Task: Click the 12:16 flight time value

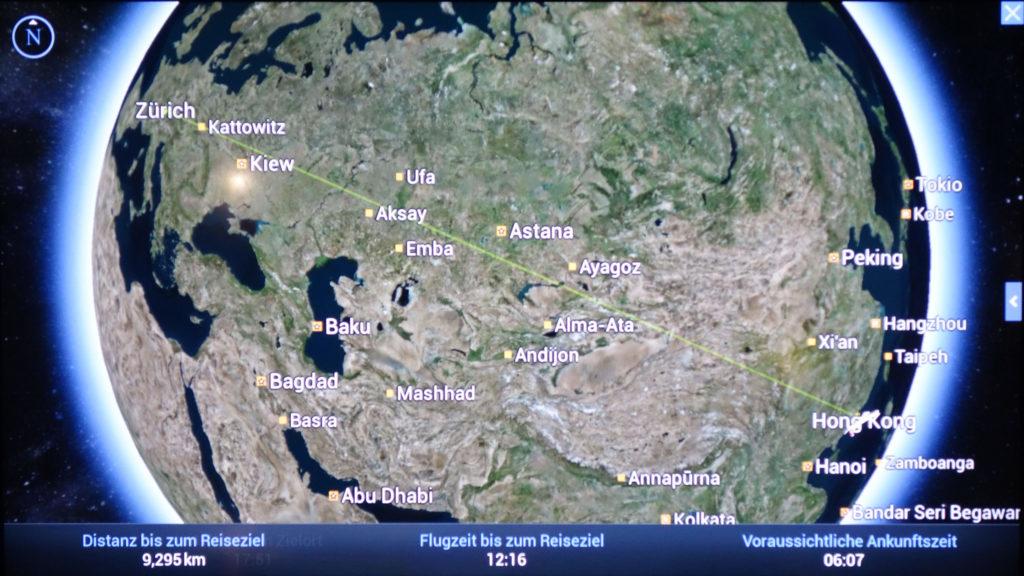Action: [x=506, y=560]
